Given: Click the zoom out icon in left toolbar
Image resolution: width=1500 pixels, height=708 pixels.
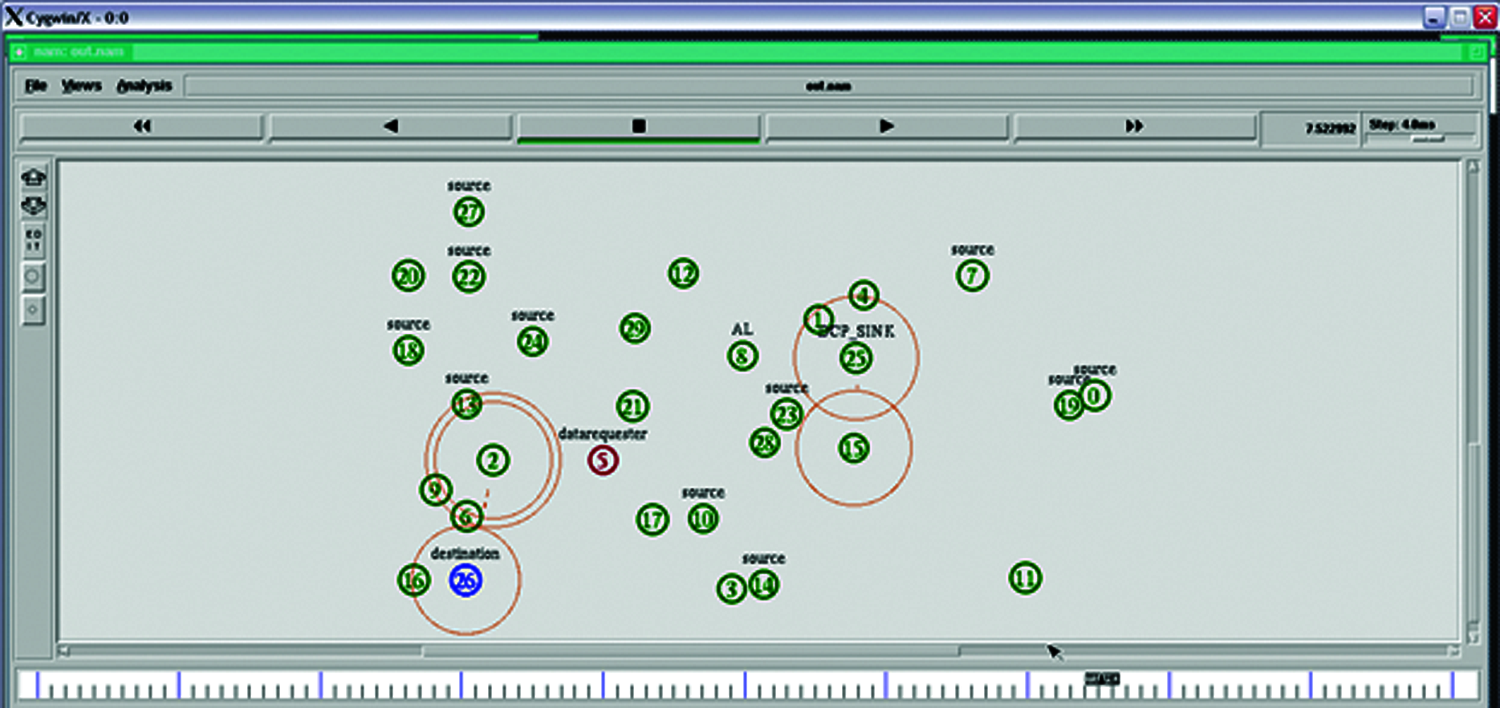Looking at the screenshot, I should [33, 205].
